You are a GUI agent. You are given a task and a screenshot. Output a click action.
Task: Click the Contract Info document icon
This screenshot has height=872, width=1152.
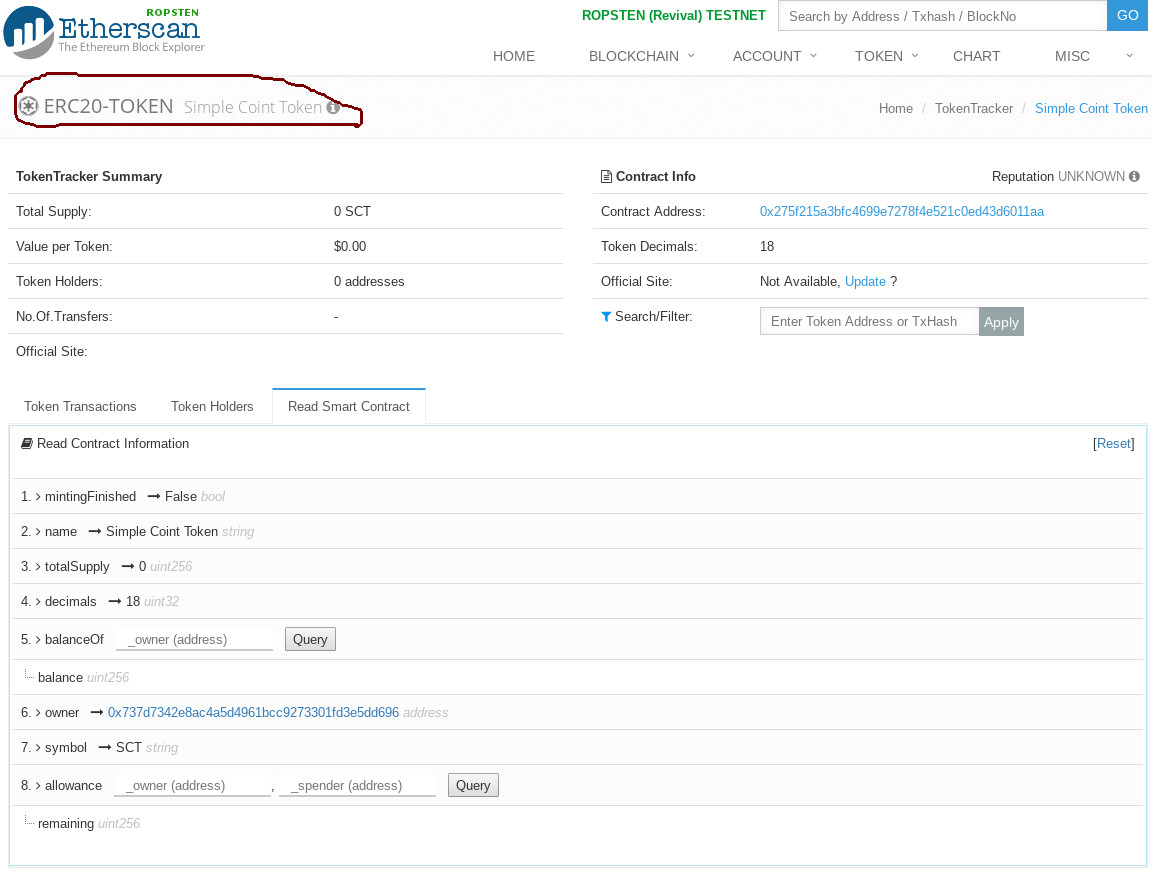pyautogui.click(x=606, y=176)
